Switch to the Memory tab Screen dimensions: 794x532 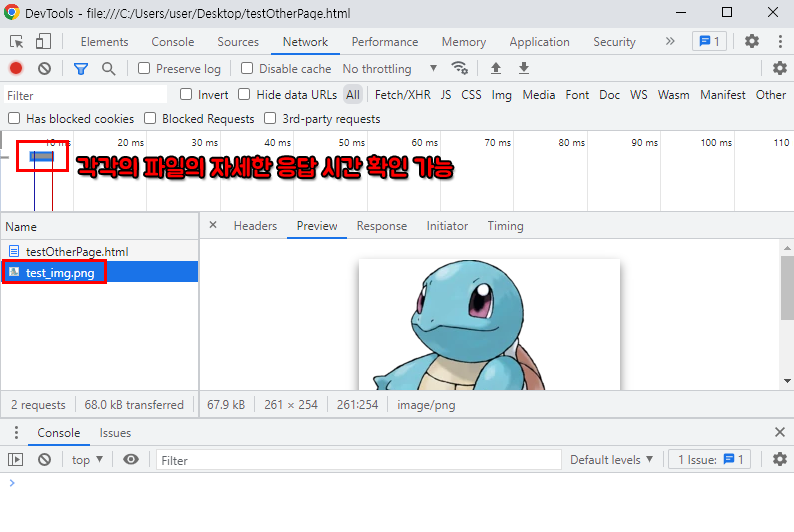click(464, 42)
